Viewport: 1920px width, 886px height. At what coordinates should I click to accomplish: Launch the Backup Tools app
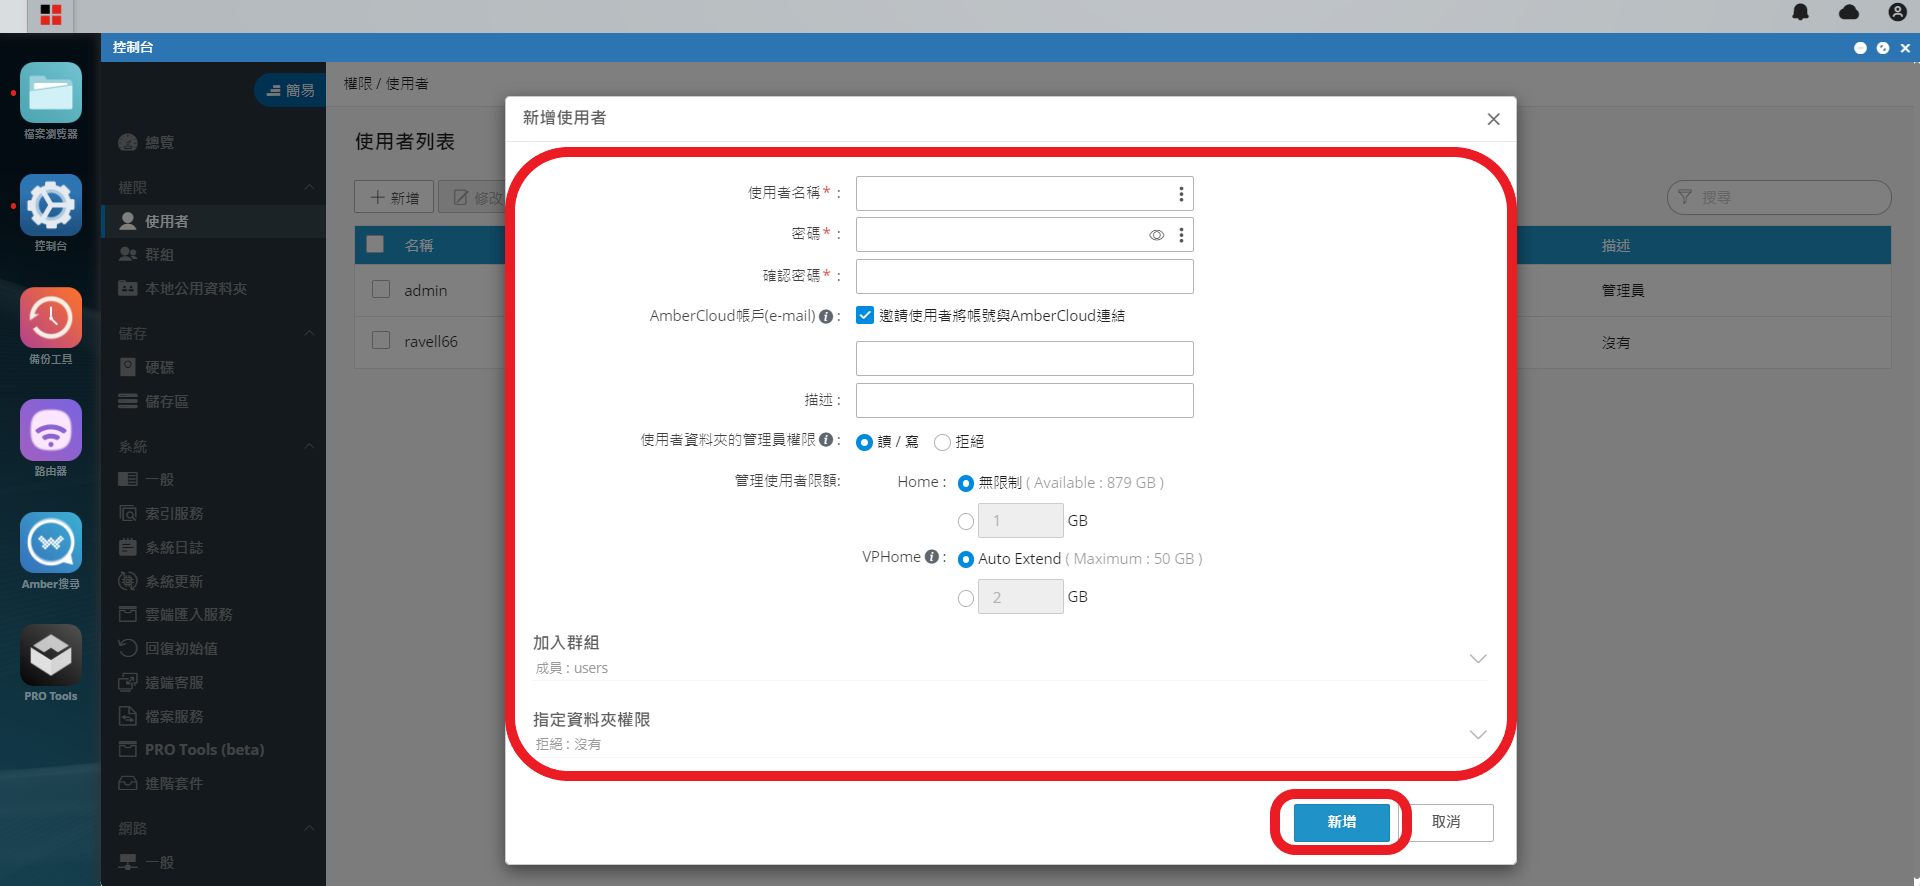click(51, 318)
